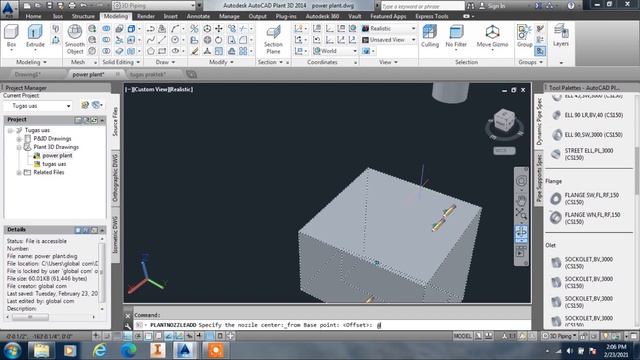640x360 pixels.
Task: Click the Group tool
Action: click(x=524, y=36)
